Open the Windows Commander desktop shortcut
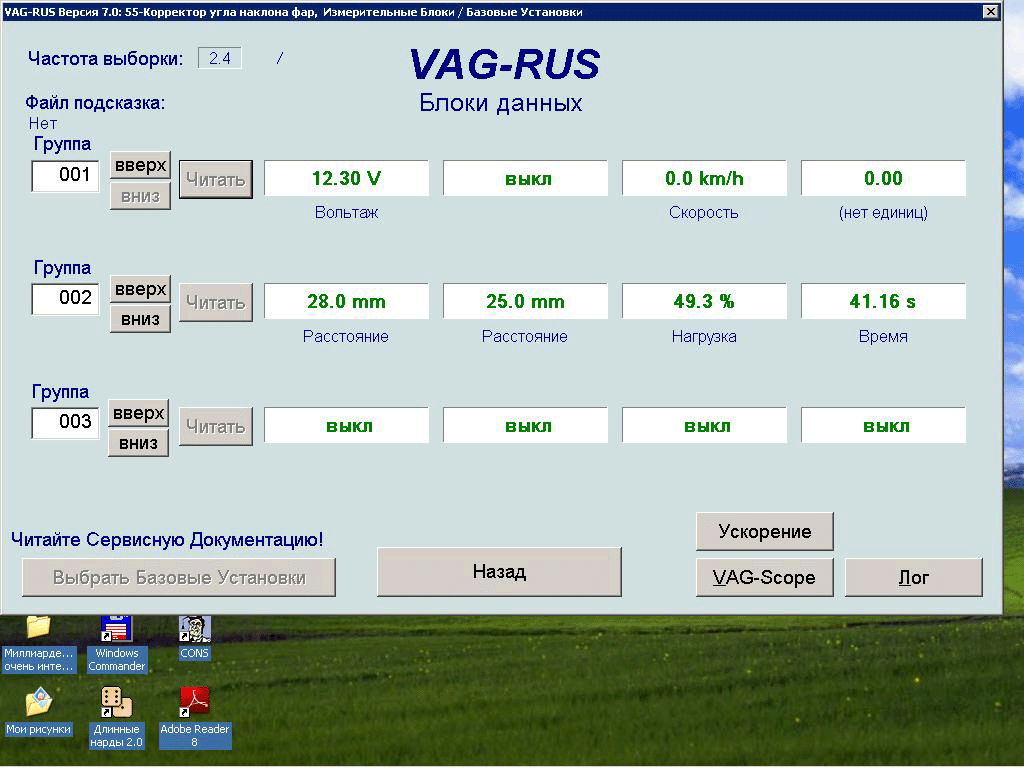 click(x=117, y=631)
